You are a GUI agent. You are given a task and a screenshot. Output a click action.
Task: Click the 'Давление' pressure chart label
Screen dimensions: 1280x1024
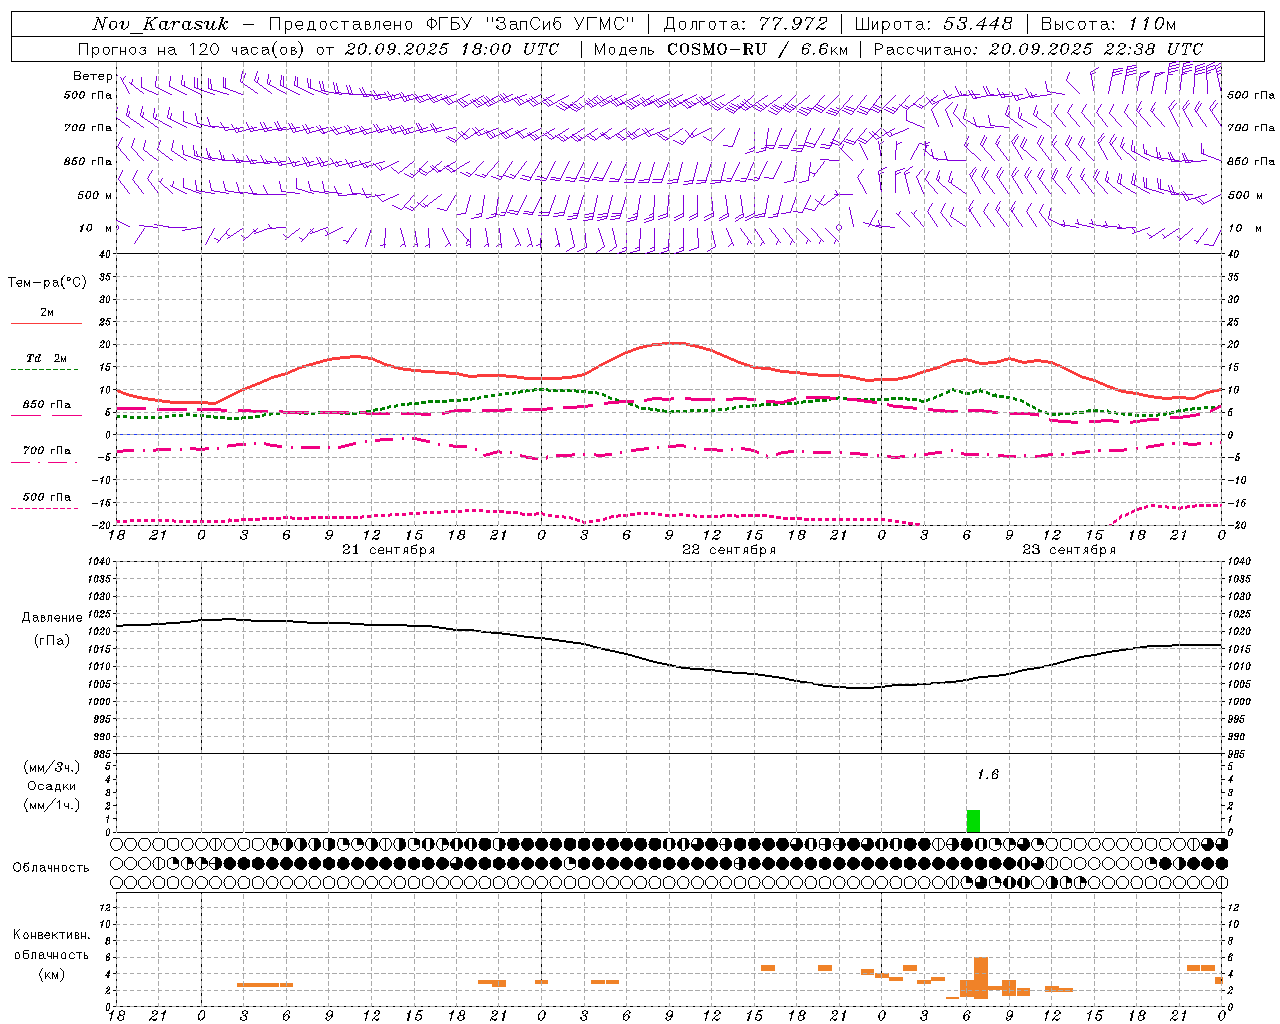pos(52,618)
